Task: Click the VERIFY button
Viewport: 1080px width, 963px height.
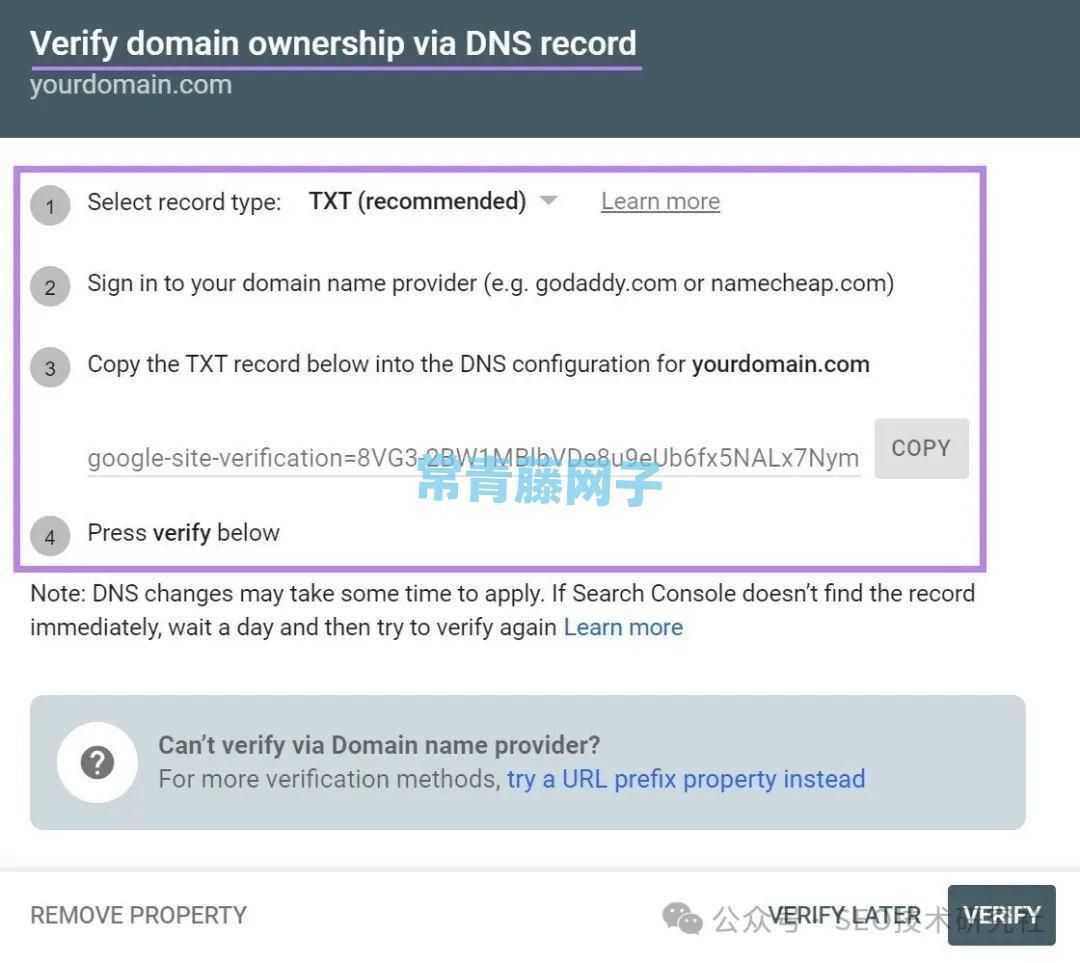Action: coord(1001,915)
